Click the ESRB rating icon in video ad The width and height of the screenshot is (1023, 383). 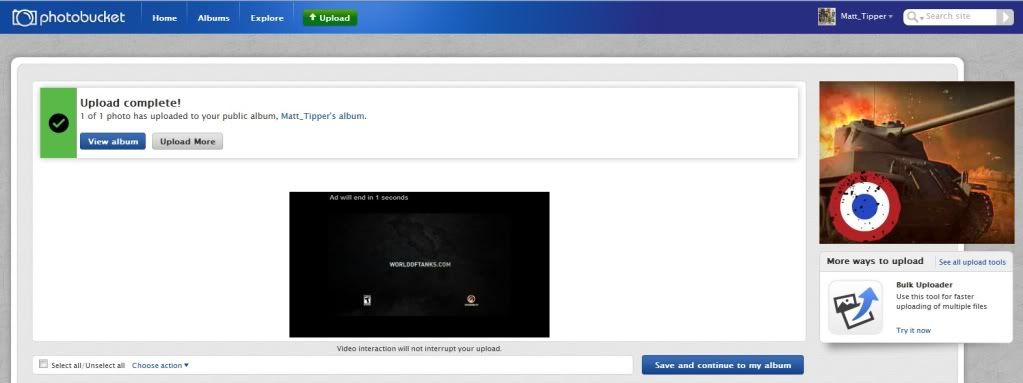[367, 301]
